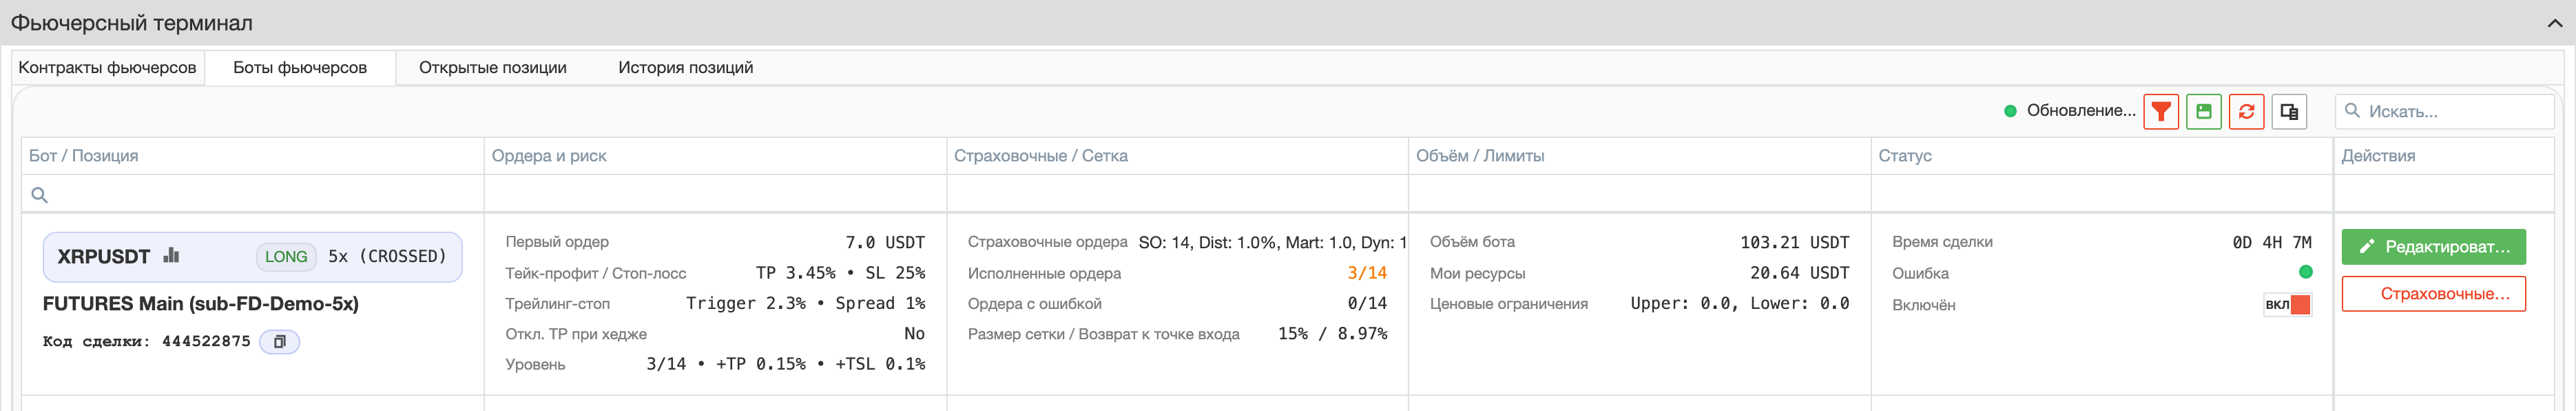Click the search magnifier in Бот / Позиция filter
This screenshot has width=2576, height=411.
coord(40,195)
